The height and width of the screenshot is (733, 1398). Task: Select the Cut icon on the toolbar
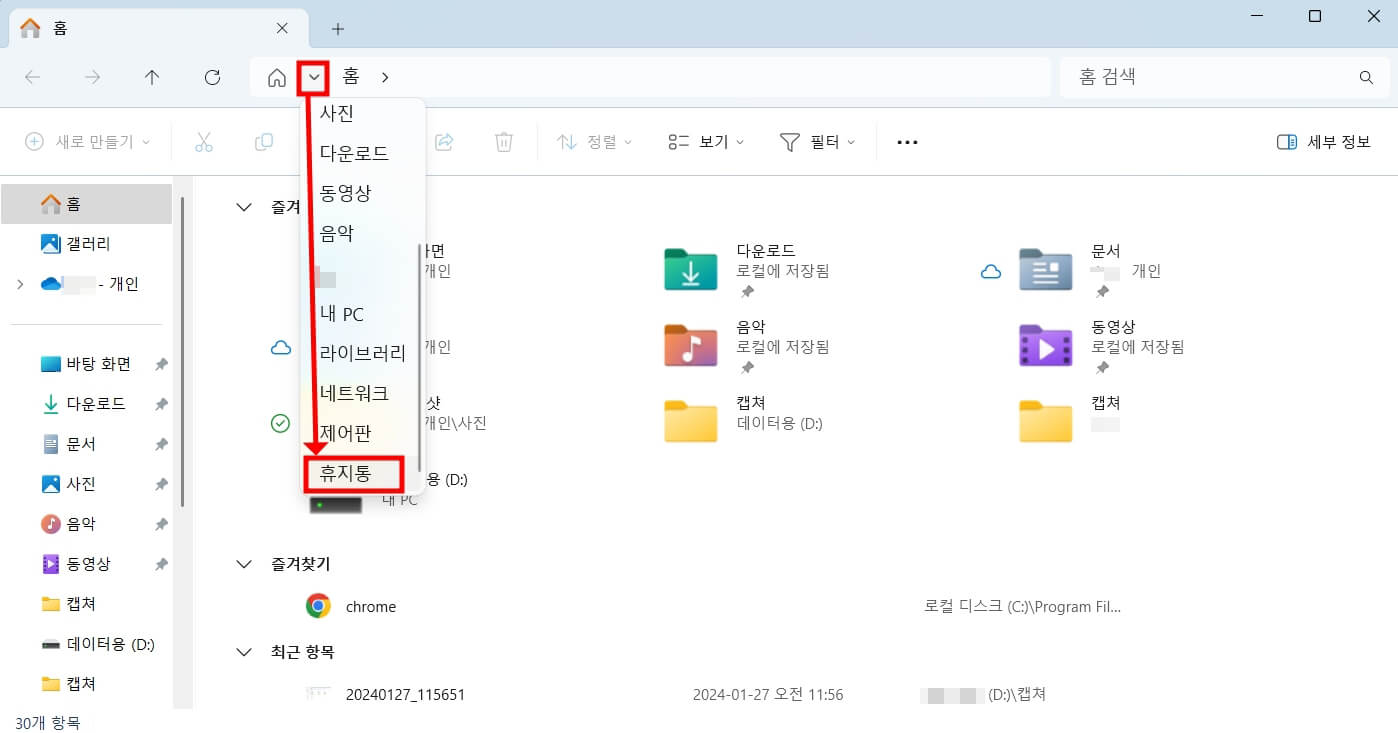pyautogui.click(x=204, y=141)
